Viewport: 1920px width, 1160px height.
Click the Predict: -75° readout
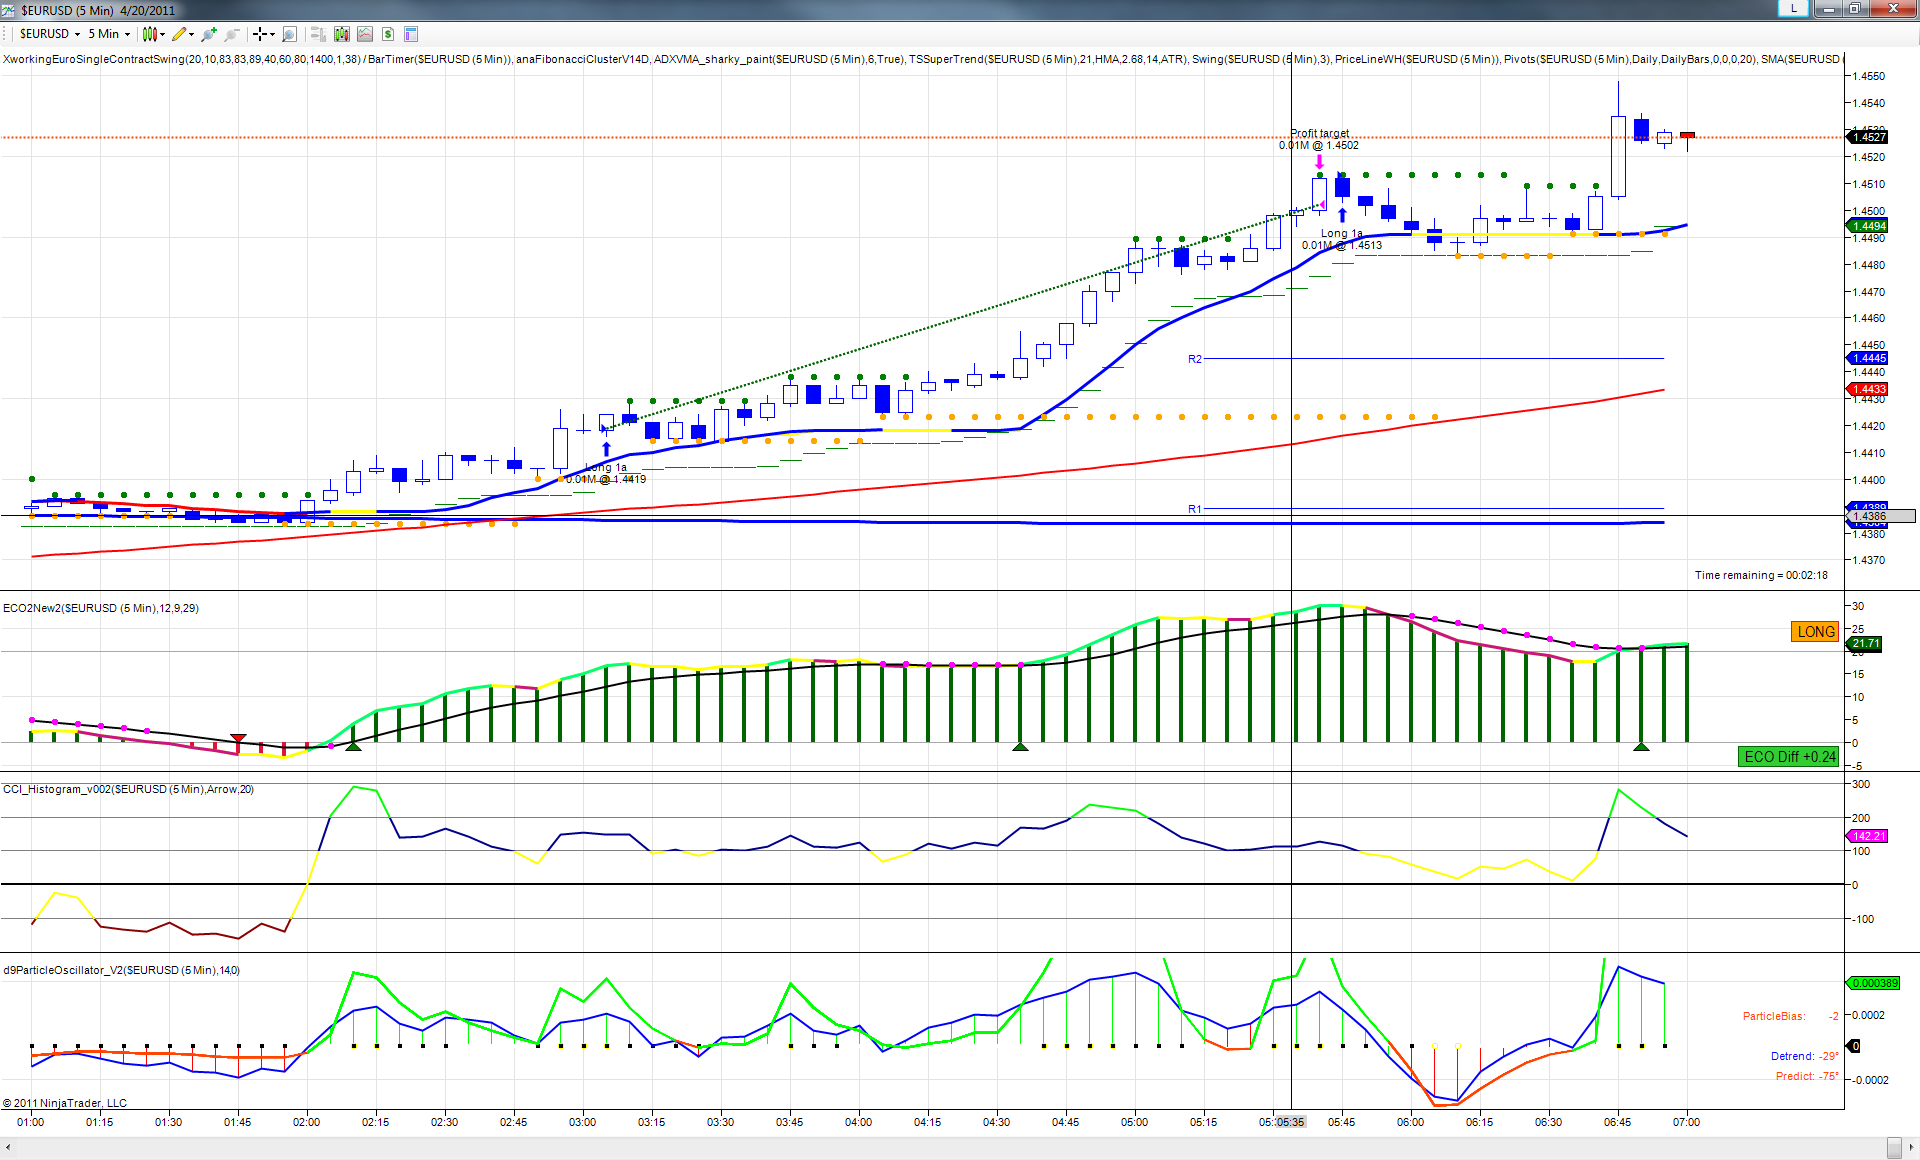click(1807, 1076)
